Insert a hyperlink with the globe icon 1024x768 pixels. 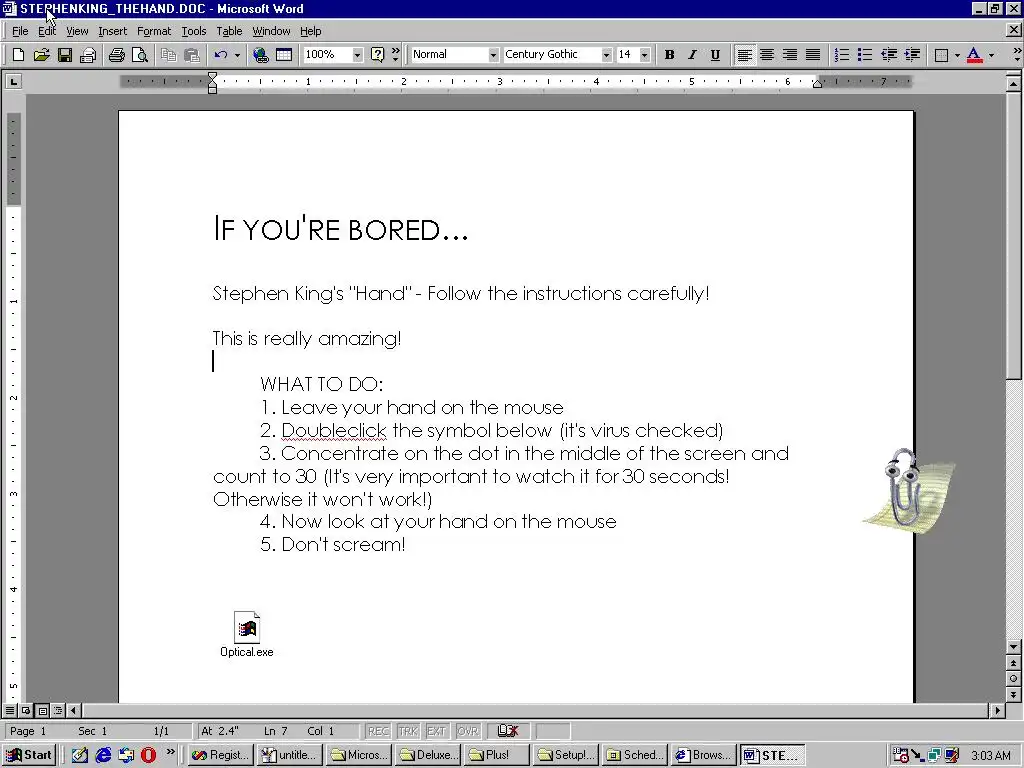point(261,55)
